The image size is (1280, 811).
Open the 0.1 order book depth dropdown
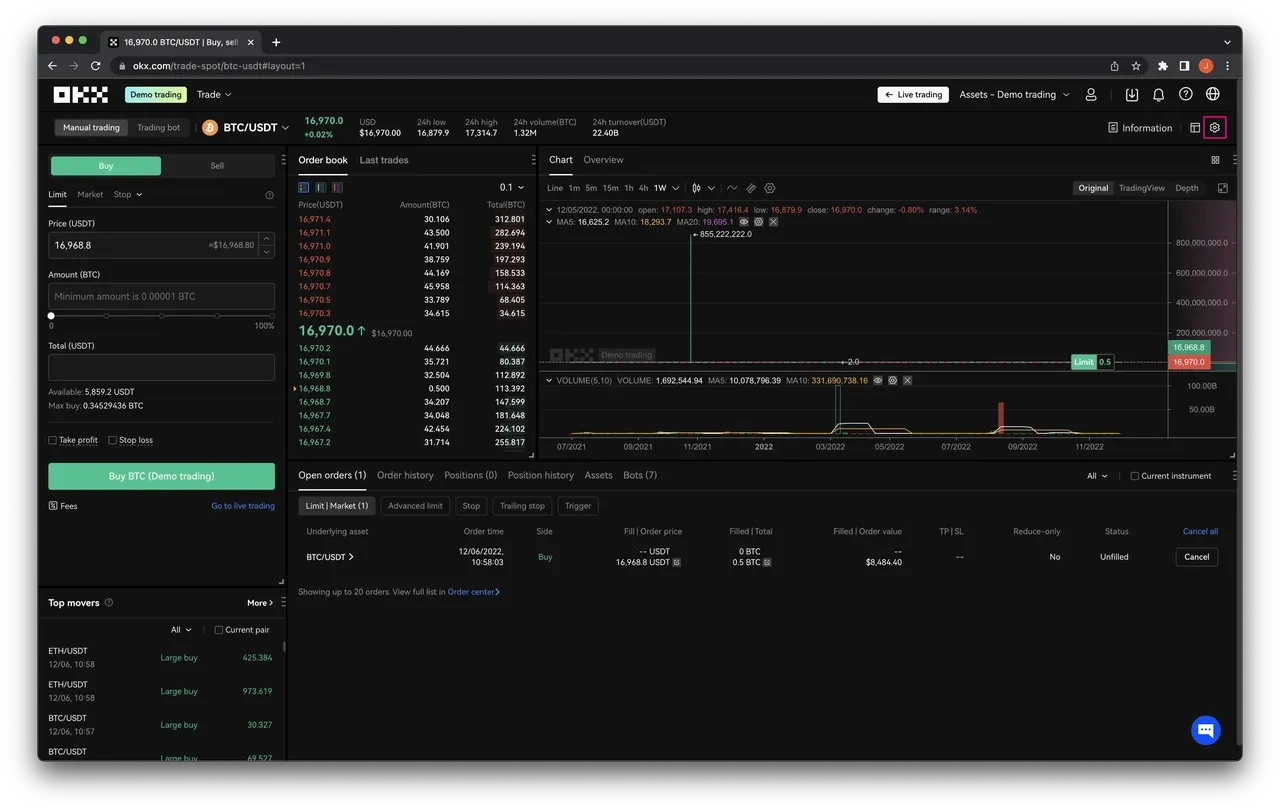pyautogui.click(x=512, y=187)
